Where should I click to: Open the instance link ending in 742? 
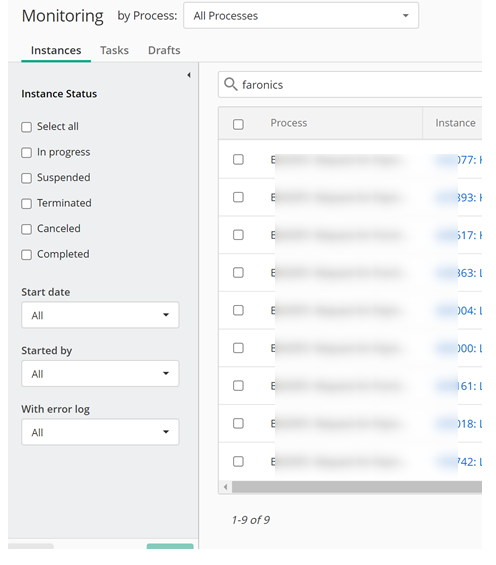[458, 462]
